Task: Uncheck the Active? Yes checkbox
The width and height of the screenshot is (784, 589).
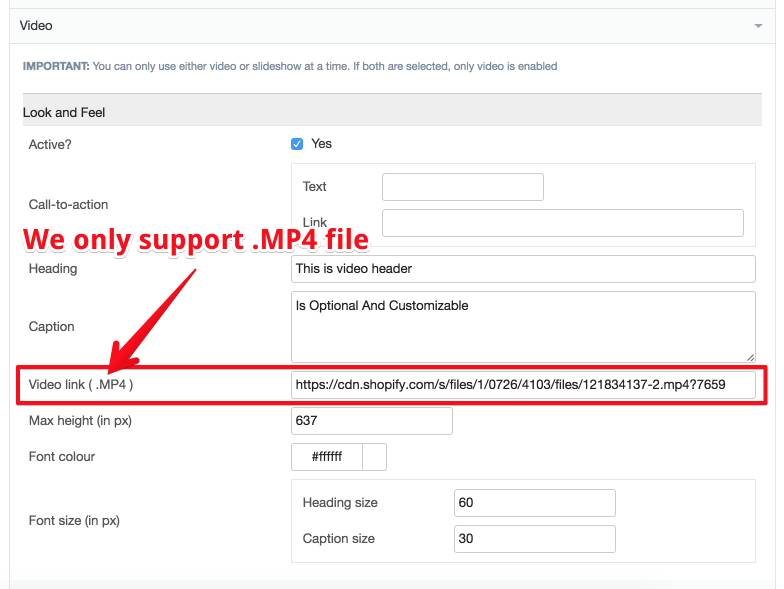Action: [297, 144]
